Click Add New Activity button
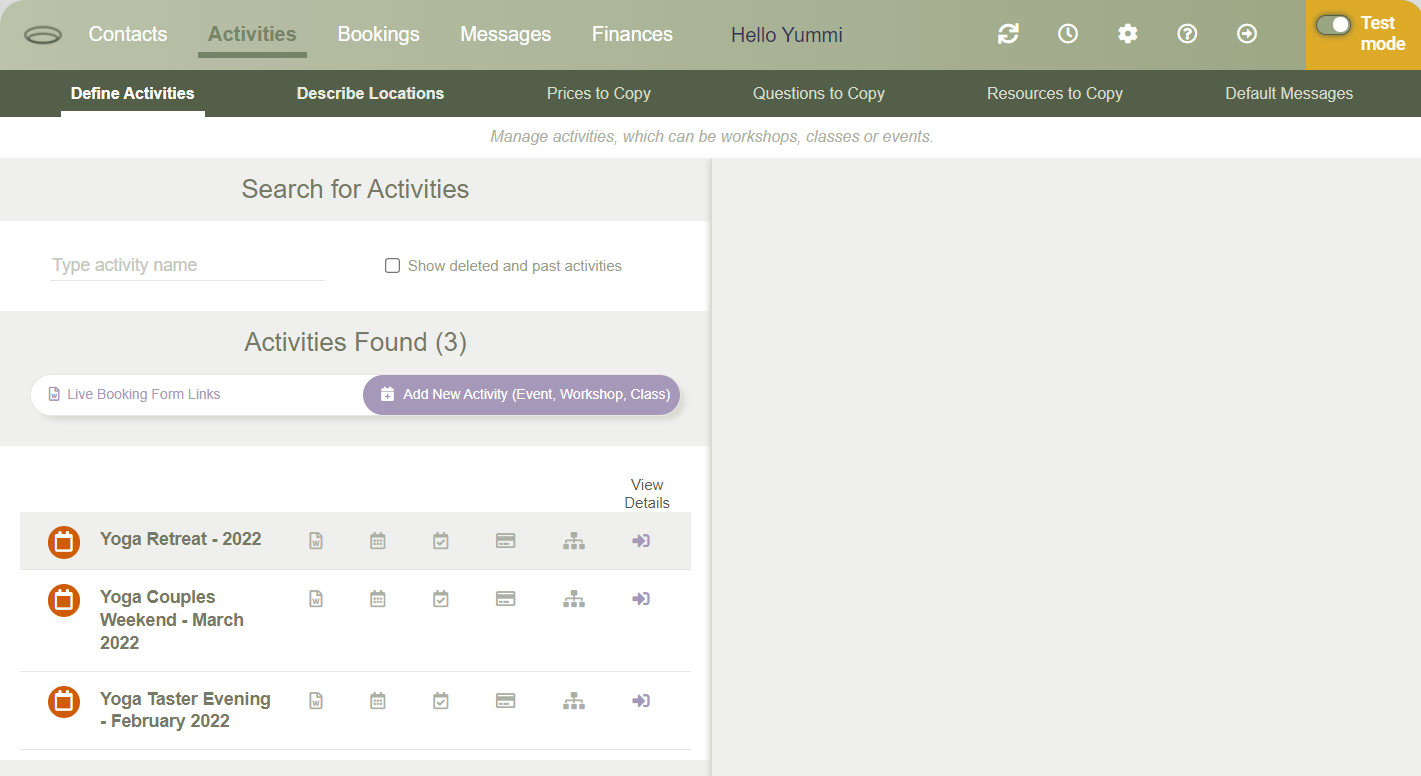 tap(522, 394)
